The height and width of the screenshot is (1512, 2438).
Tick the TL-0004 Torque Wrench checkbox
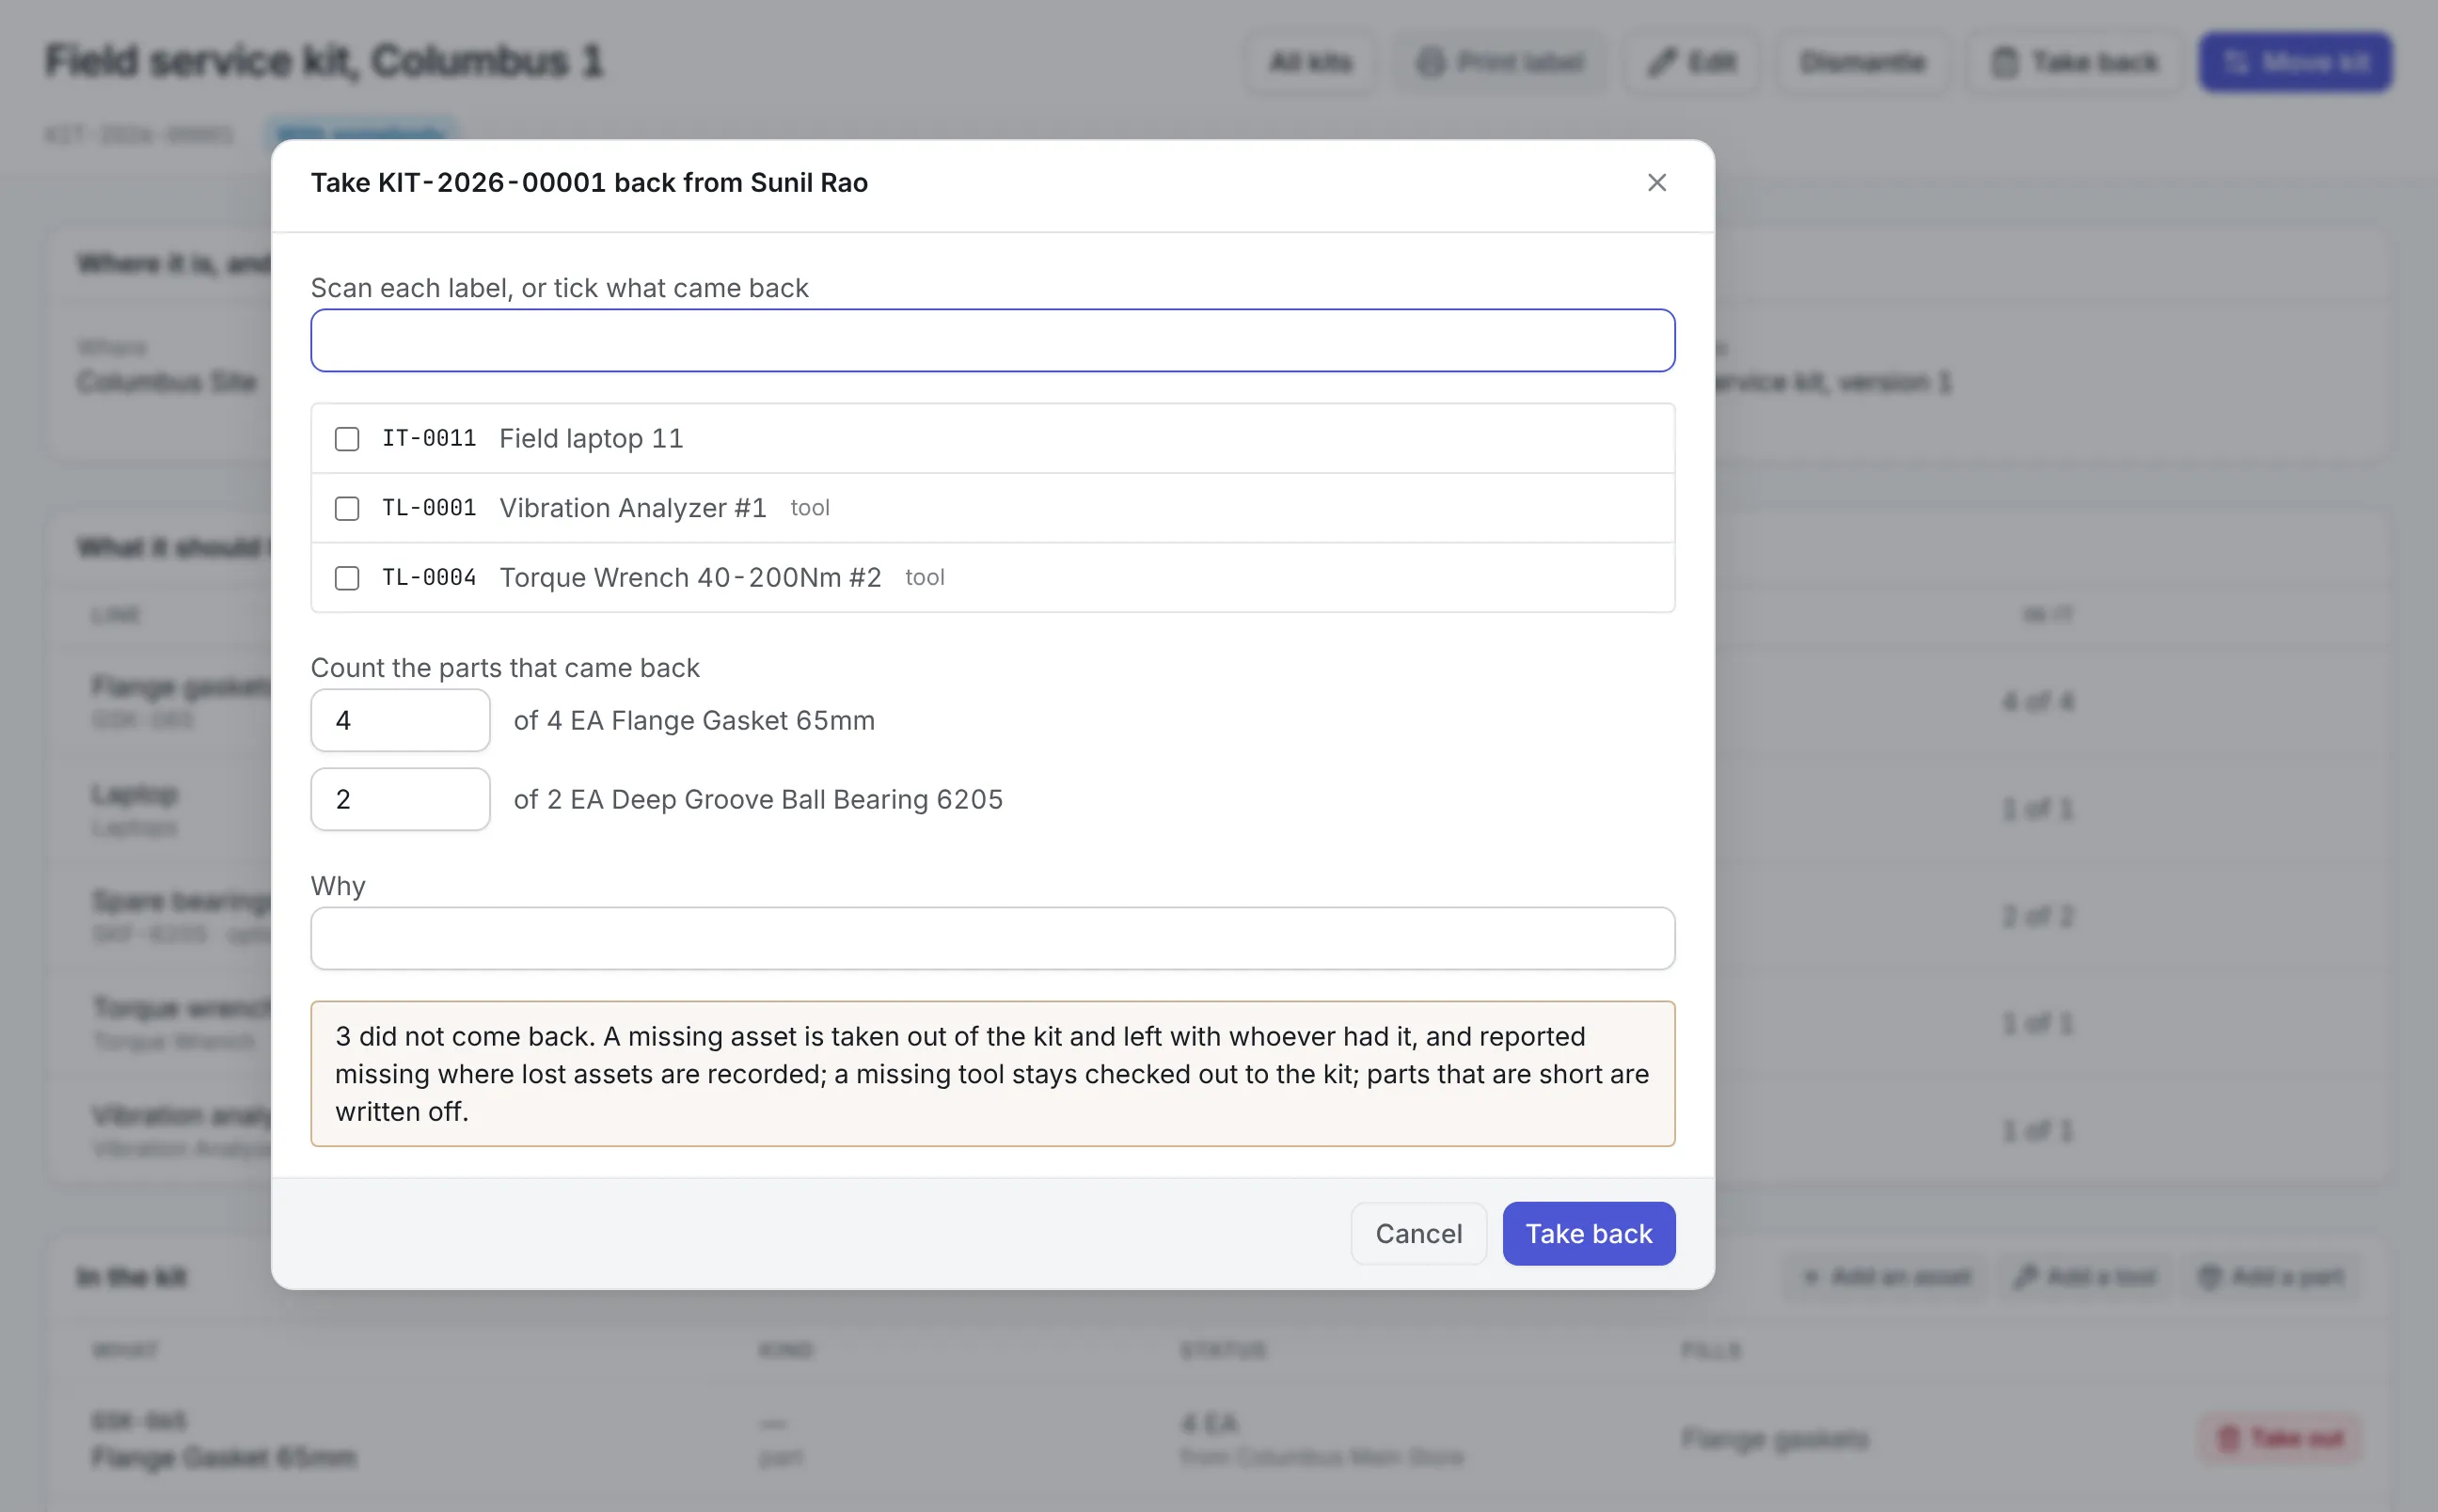[x=347, y=578]
